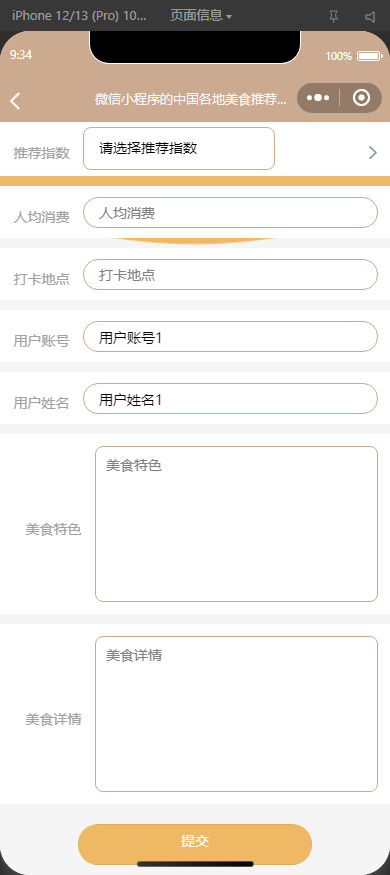Close mini program with the circle target icon

[x=362, y=98]
